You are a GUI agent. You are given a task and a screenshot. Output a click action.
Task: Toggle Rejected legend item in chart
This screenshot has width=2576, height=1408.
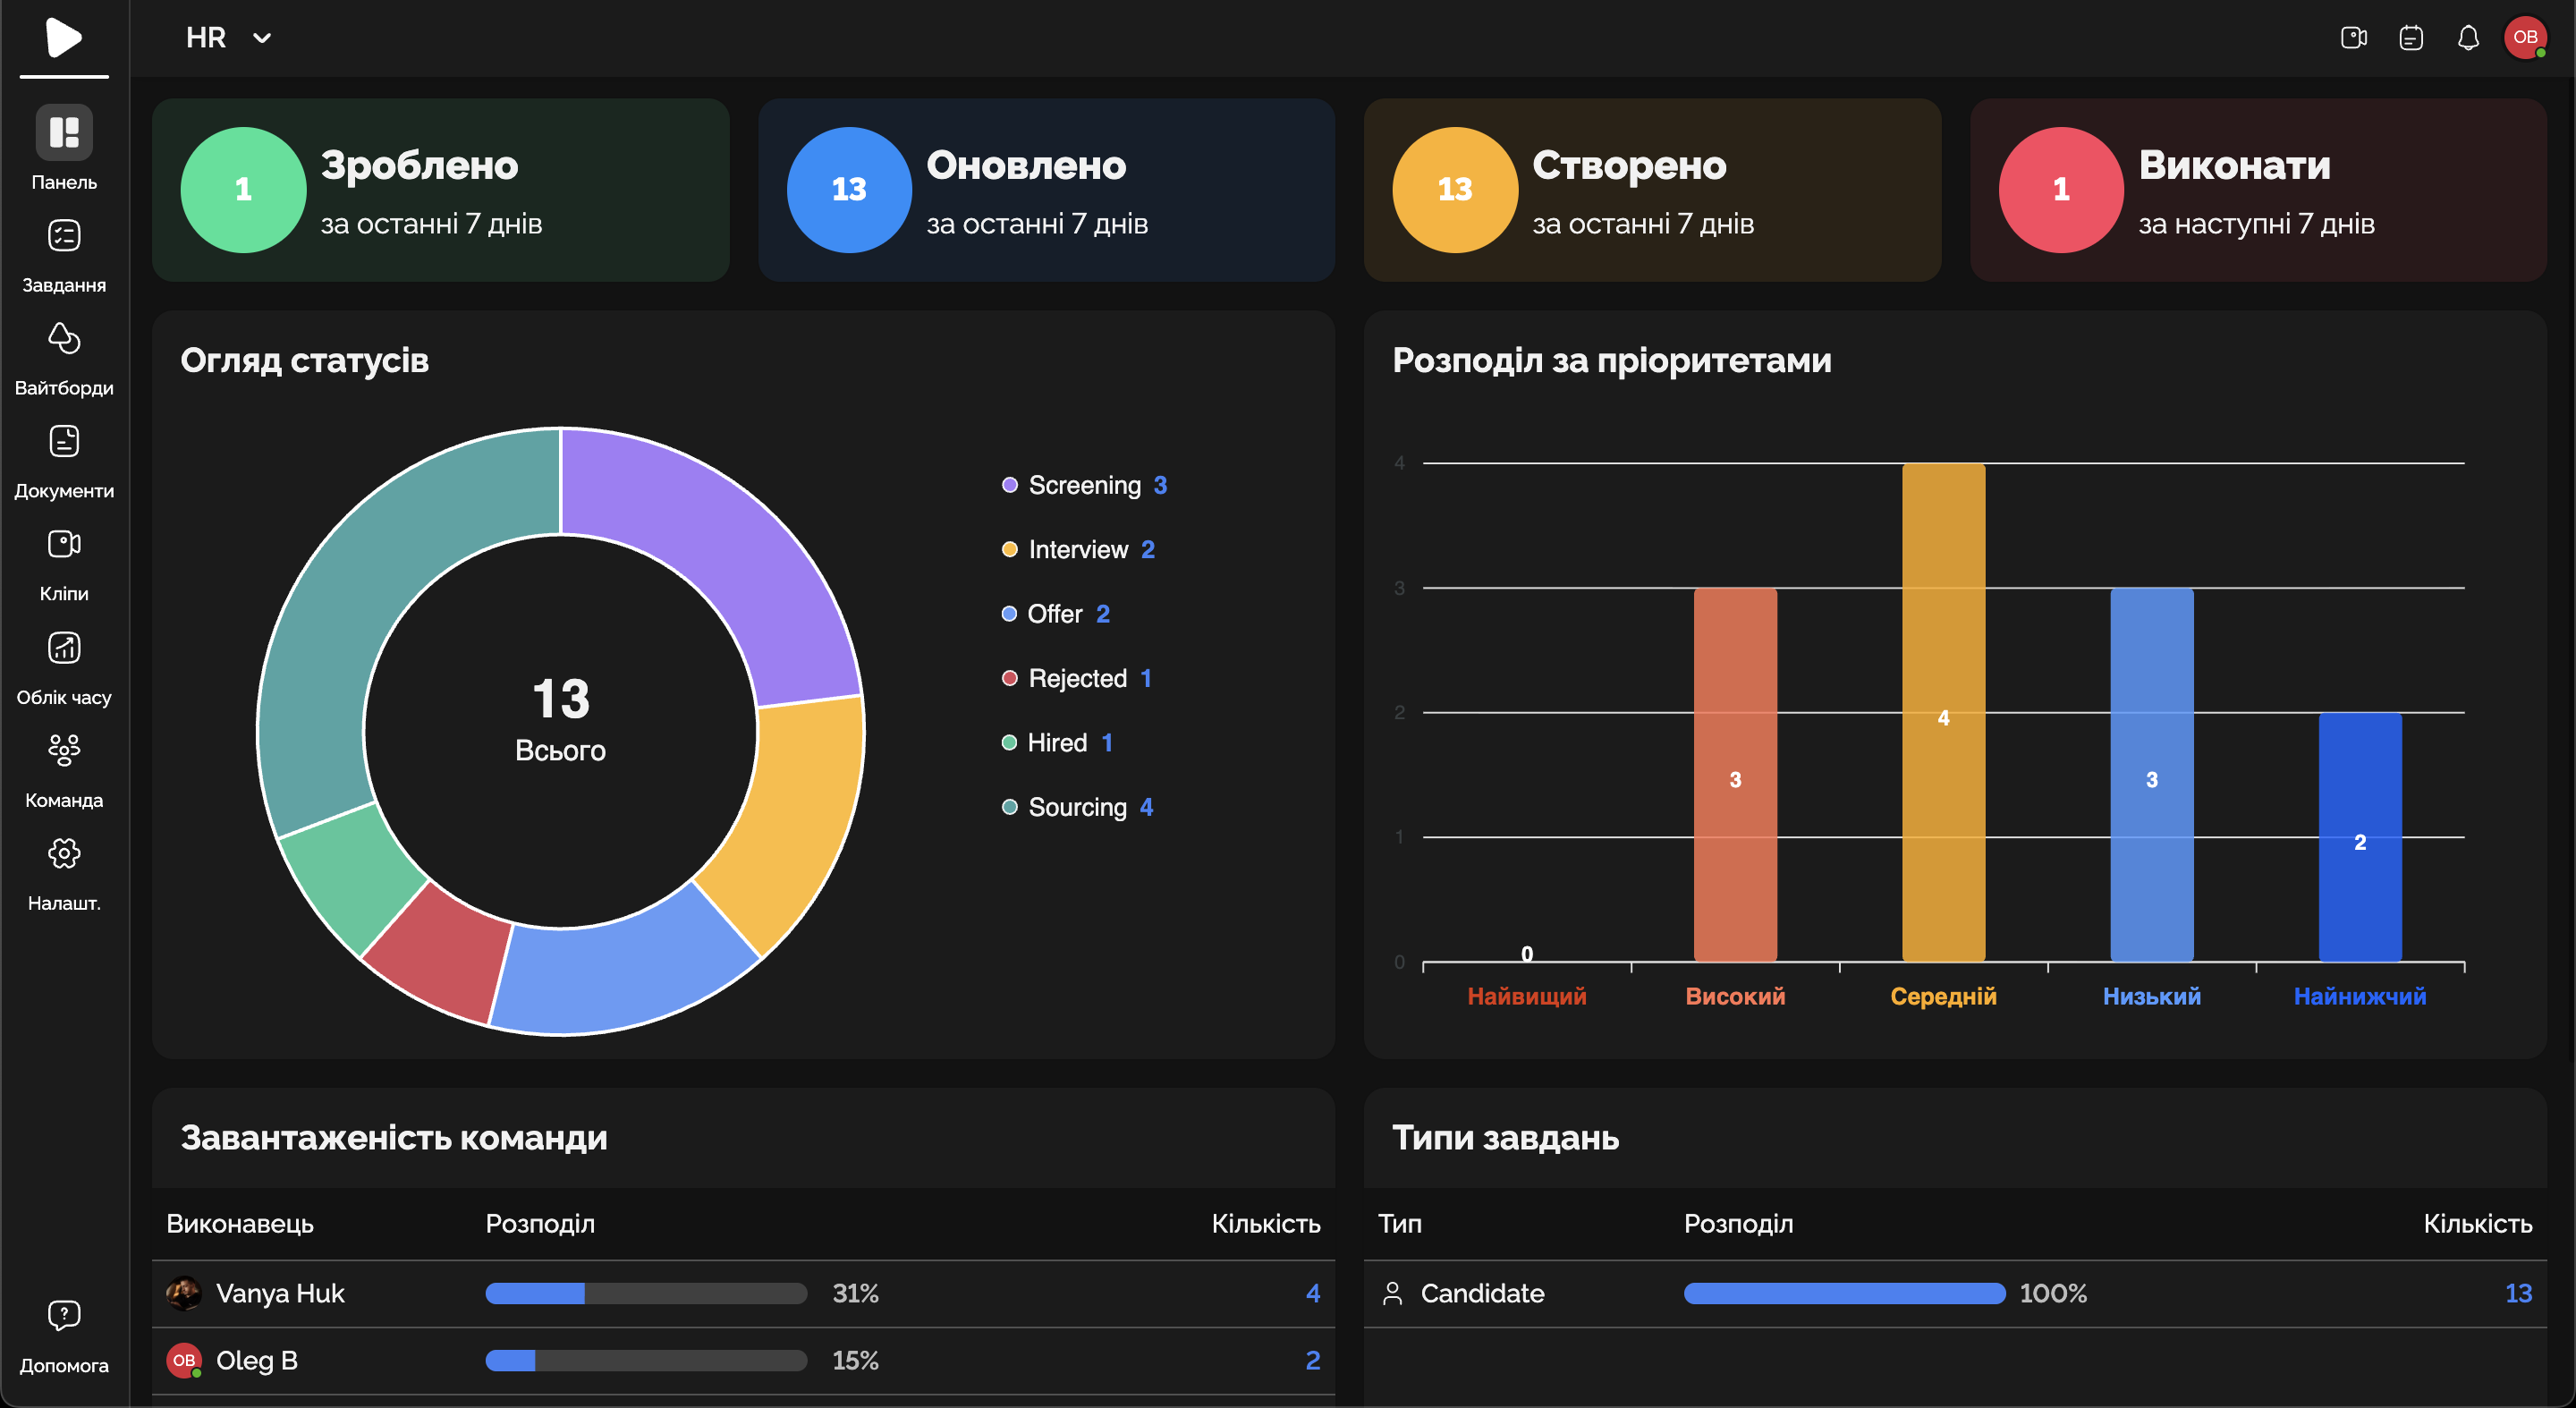(1077, 678)
